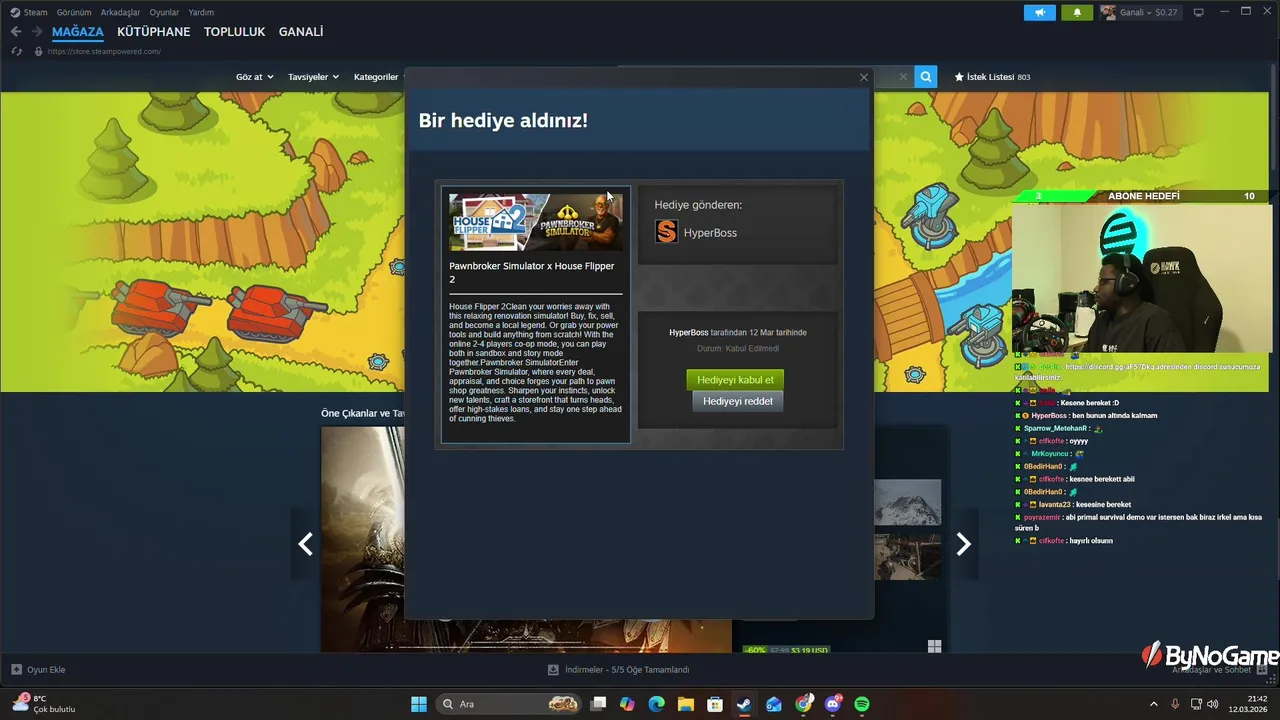
Task: Expand the Tavsiyeler dropdown
Action: [x=313, y=77]
